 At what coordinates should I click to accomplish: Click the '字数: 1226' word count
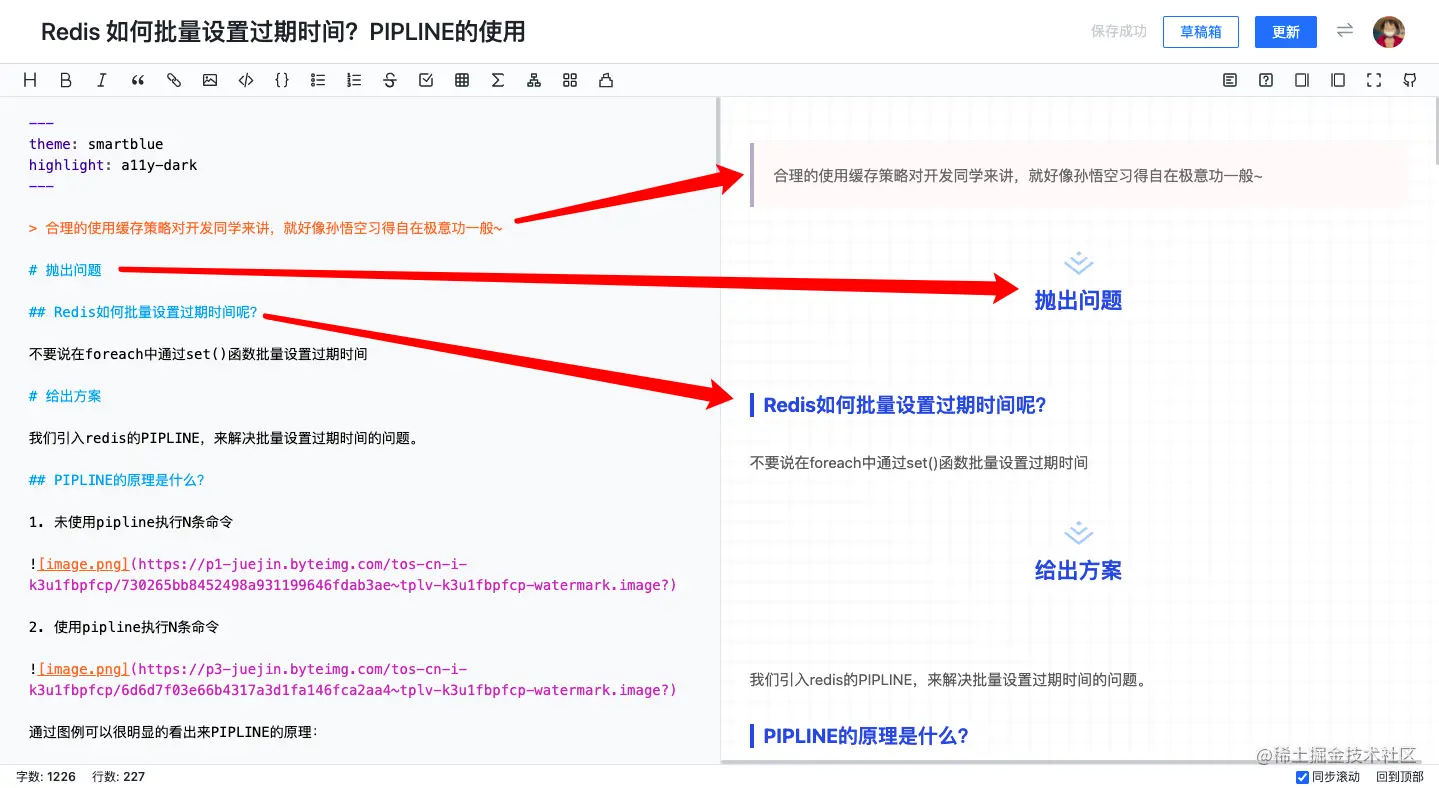(46, 777)
